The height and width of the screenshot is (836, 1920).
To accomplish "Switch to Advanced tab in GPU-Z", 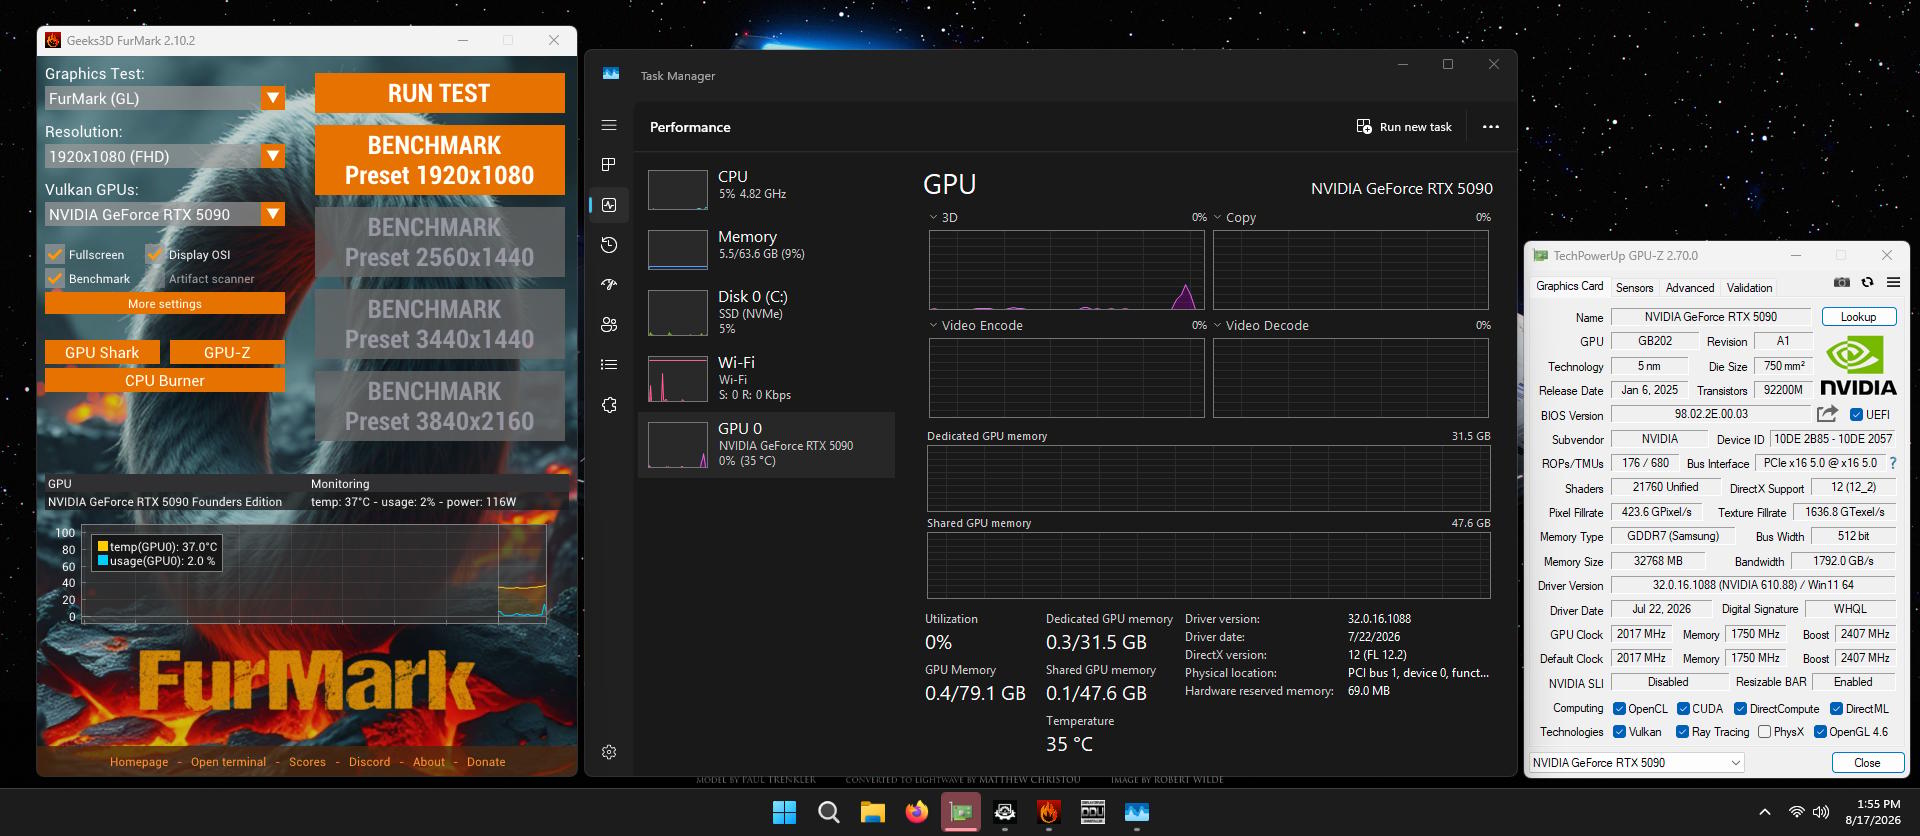I will (1689, 288).
